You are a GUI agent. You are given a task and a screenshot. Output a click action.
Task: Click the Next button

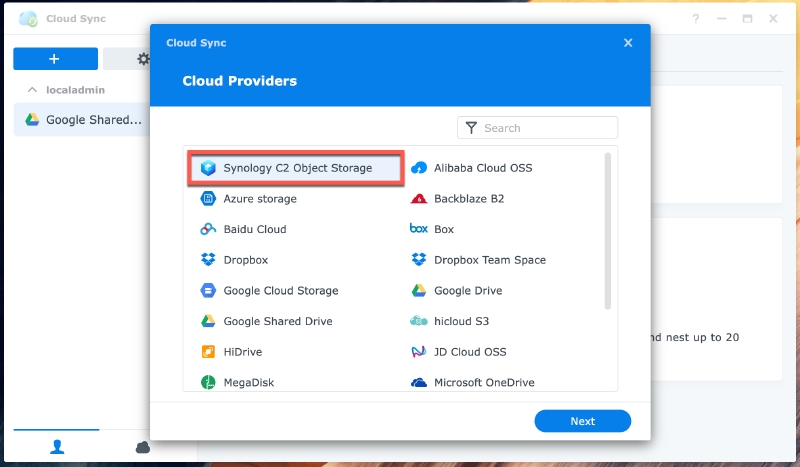(582, 421)
